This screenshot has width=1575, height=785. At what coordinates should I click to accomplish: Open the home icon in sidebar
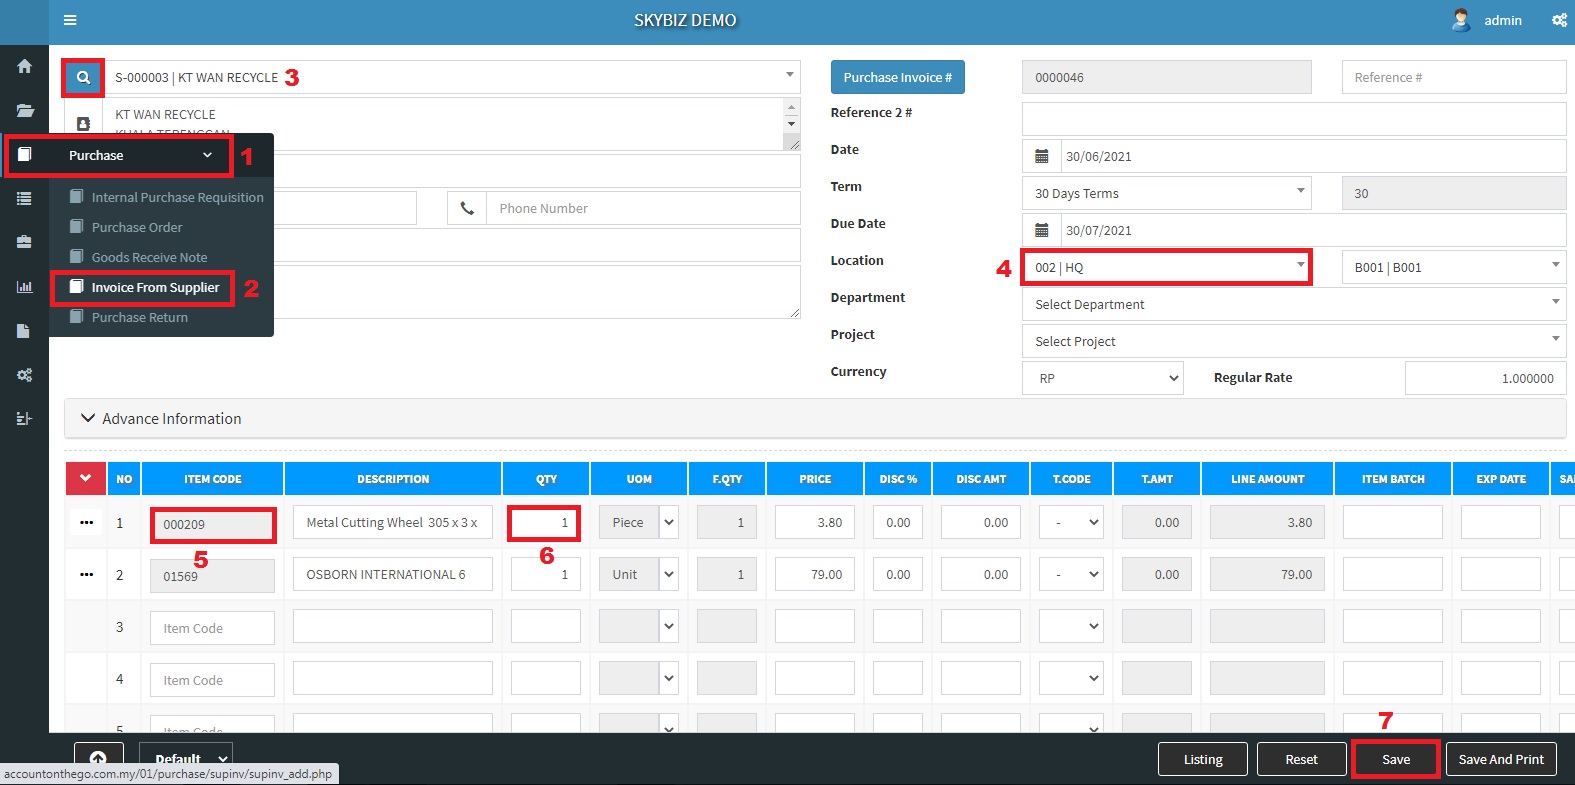[x=24, y=66]
